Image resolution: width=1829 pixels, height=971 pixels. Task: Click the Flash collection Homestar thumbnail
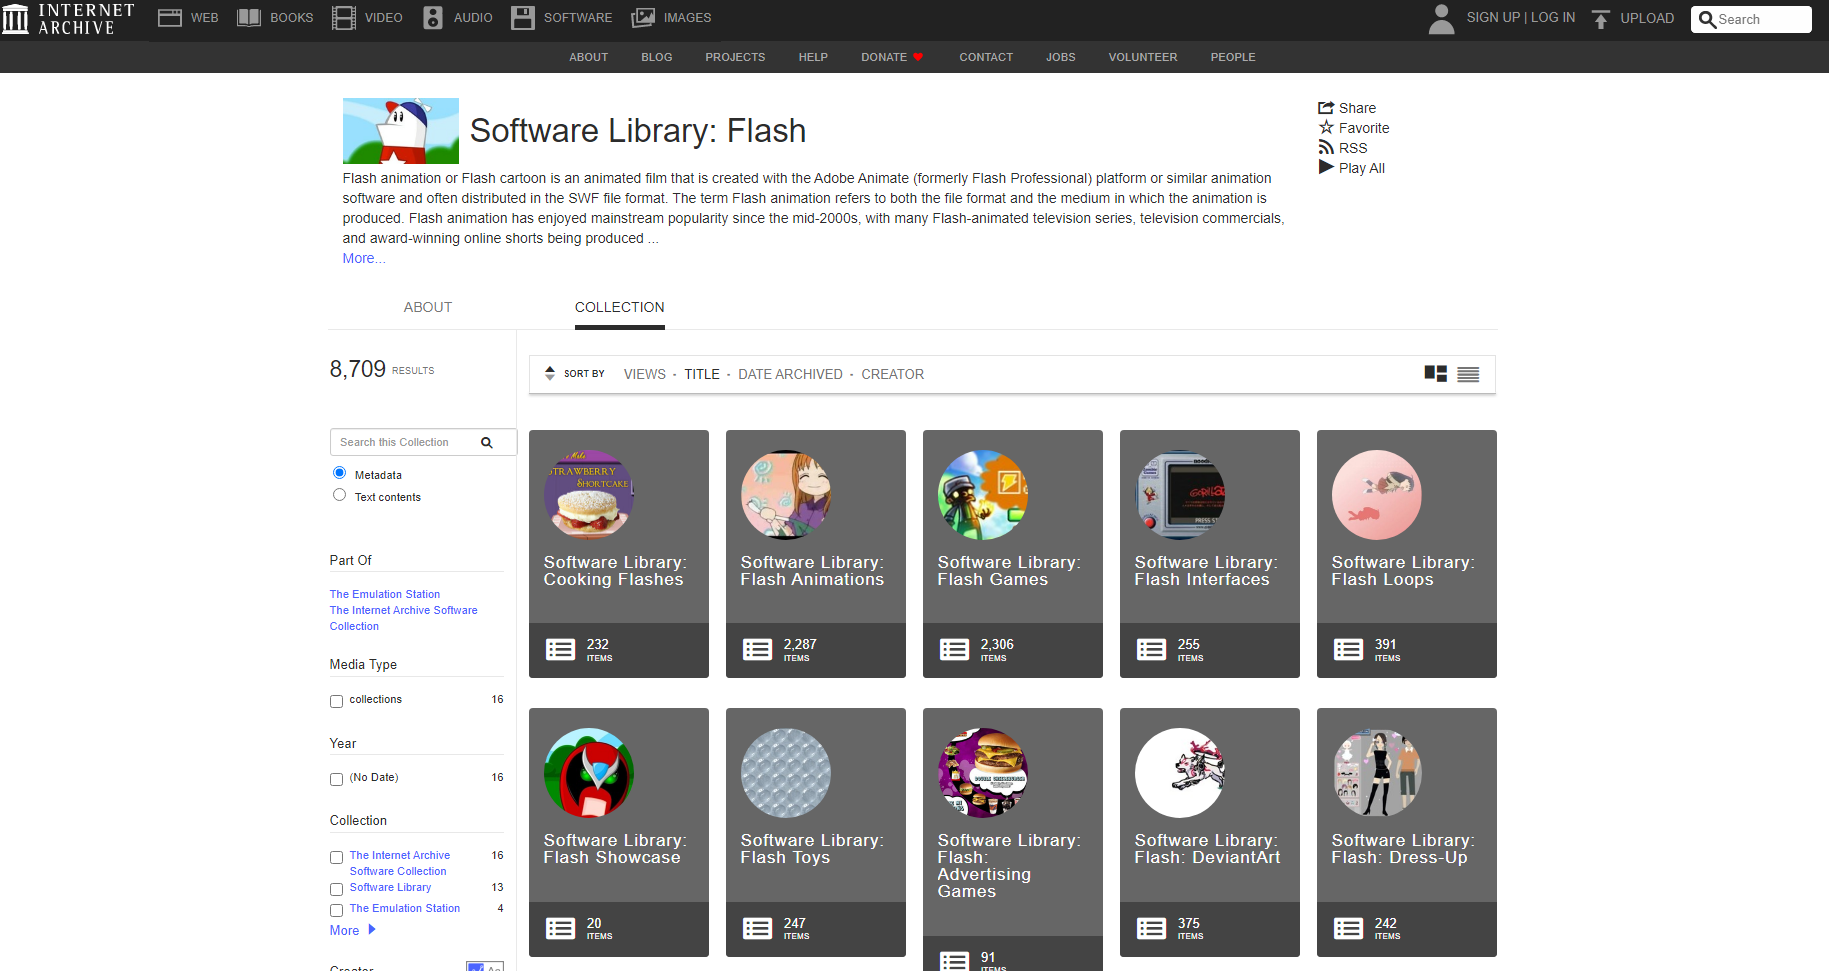coord(401,131)
